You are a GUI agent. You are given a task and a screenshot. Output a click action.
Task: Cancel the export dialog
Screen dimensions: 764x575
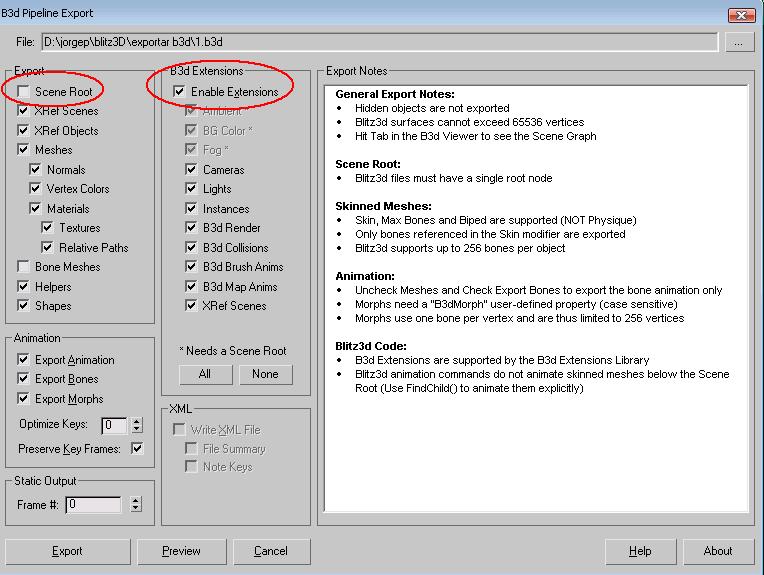271,551
